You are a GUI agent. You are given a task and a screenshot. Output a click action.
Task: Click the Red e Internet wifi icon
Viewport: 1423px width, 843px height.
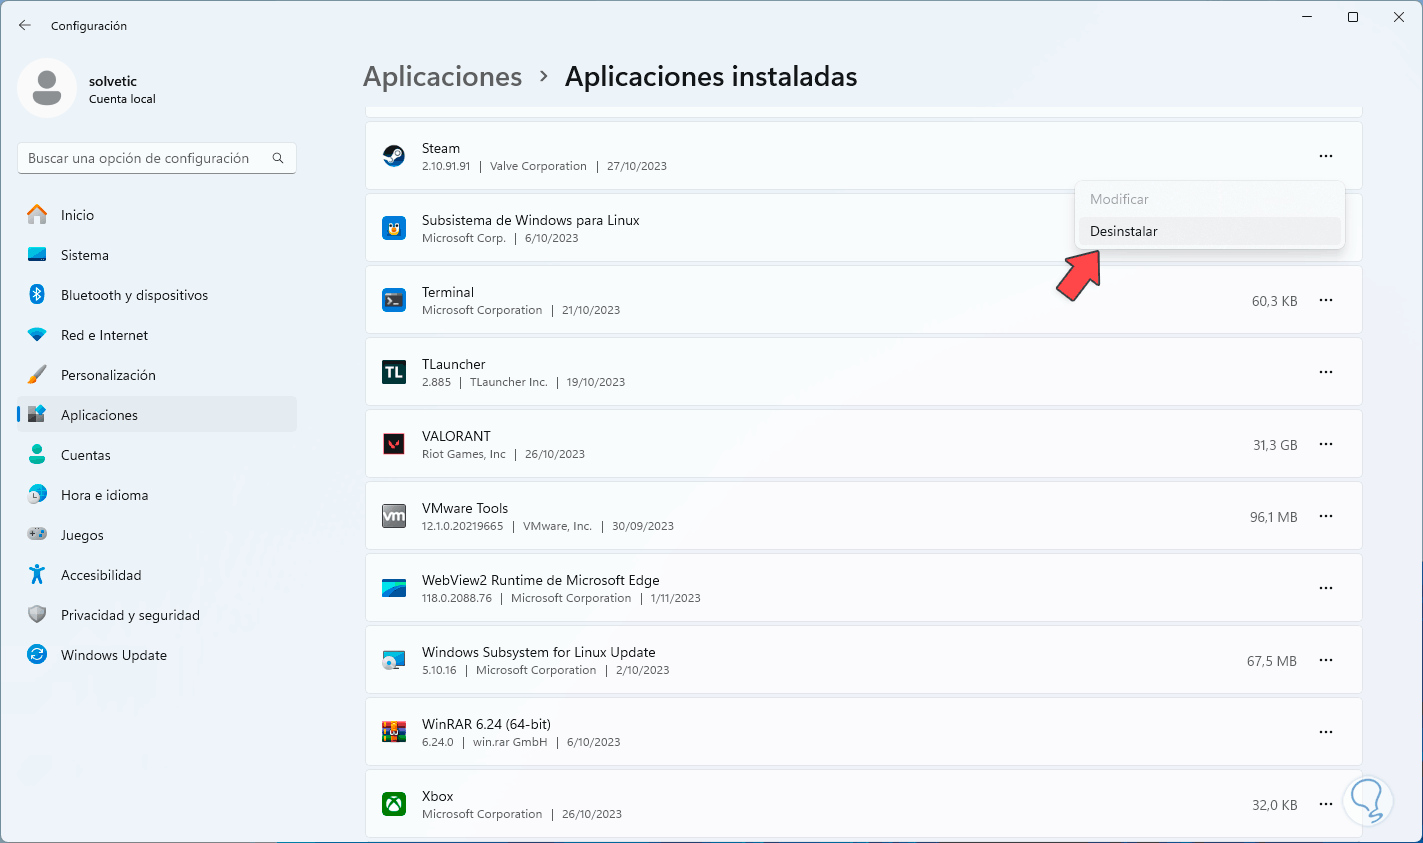click(x=37, y=335)
